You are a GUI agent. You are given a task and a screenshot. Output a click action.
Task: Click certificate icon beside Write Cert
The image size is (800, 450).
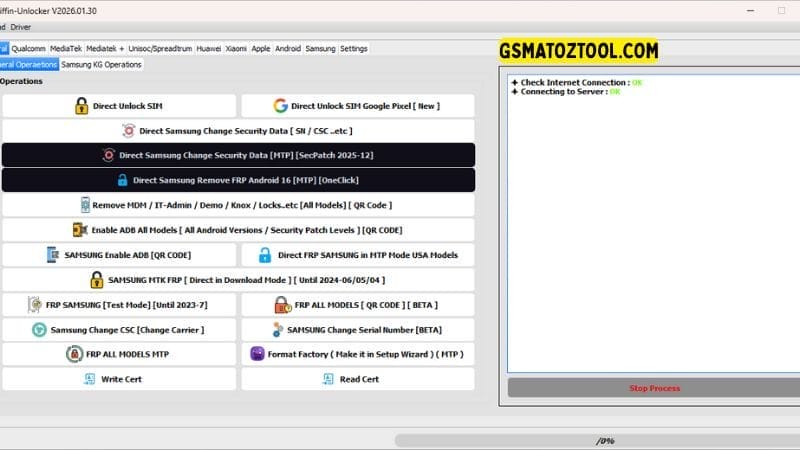coord(90,379)
